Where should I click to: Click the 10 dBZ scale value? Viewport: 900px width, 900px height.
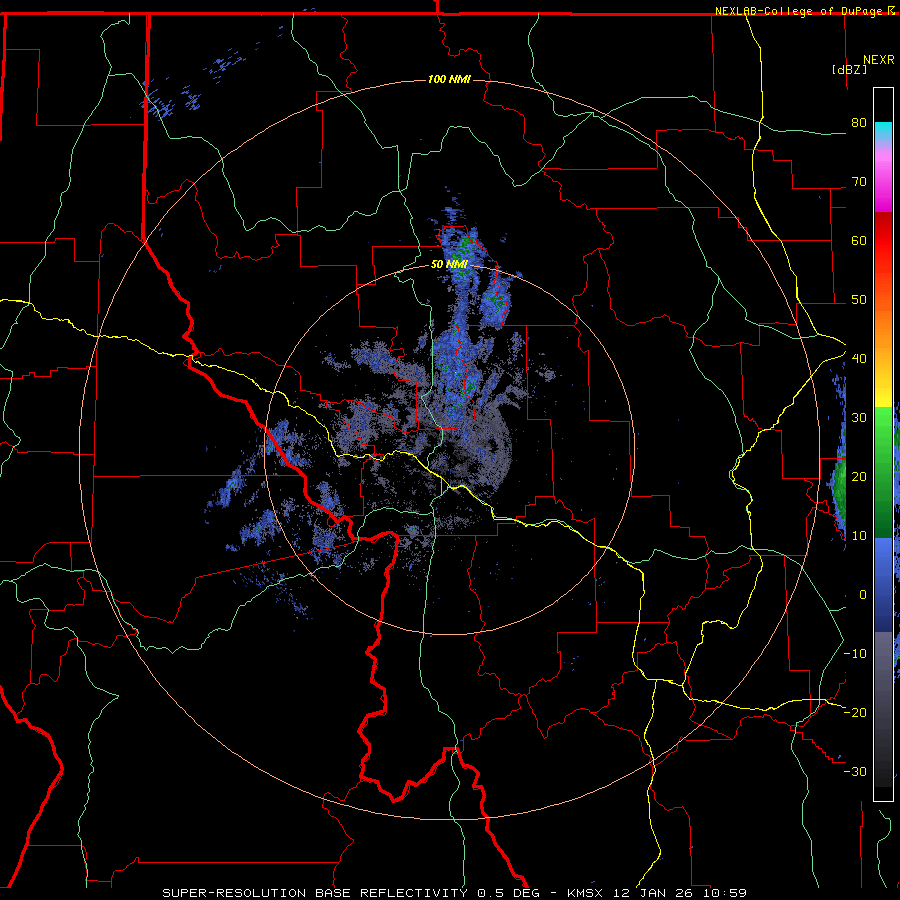tap(859, 536)
